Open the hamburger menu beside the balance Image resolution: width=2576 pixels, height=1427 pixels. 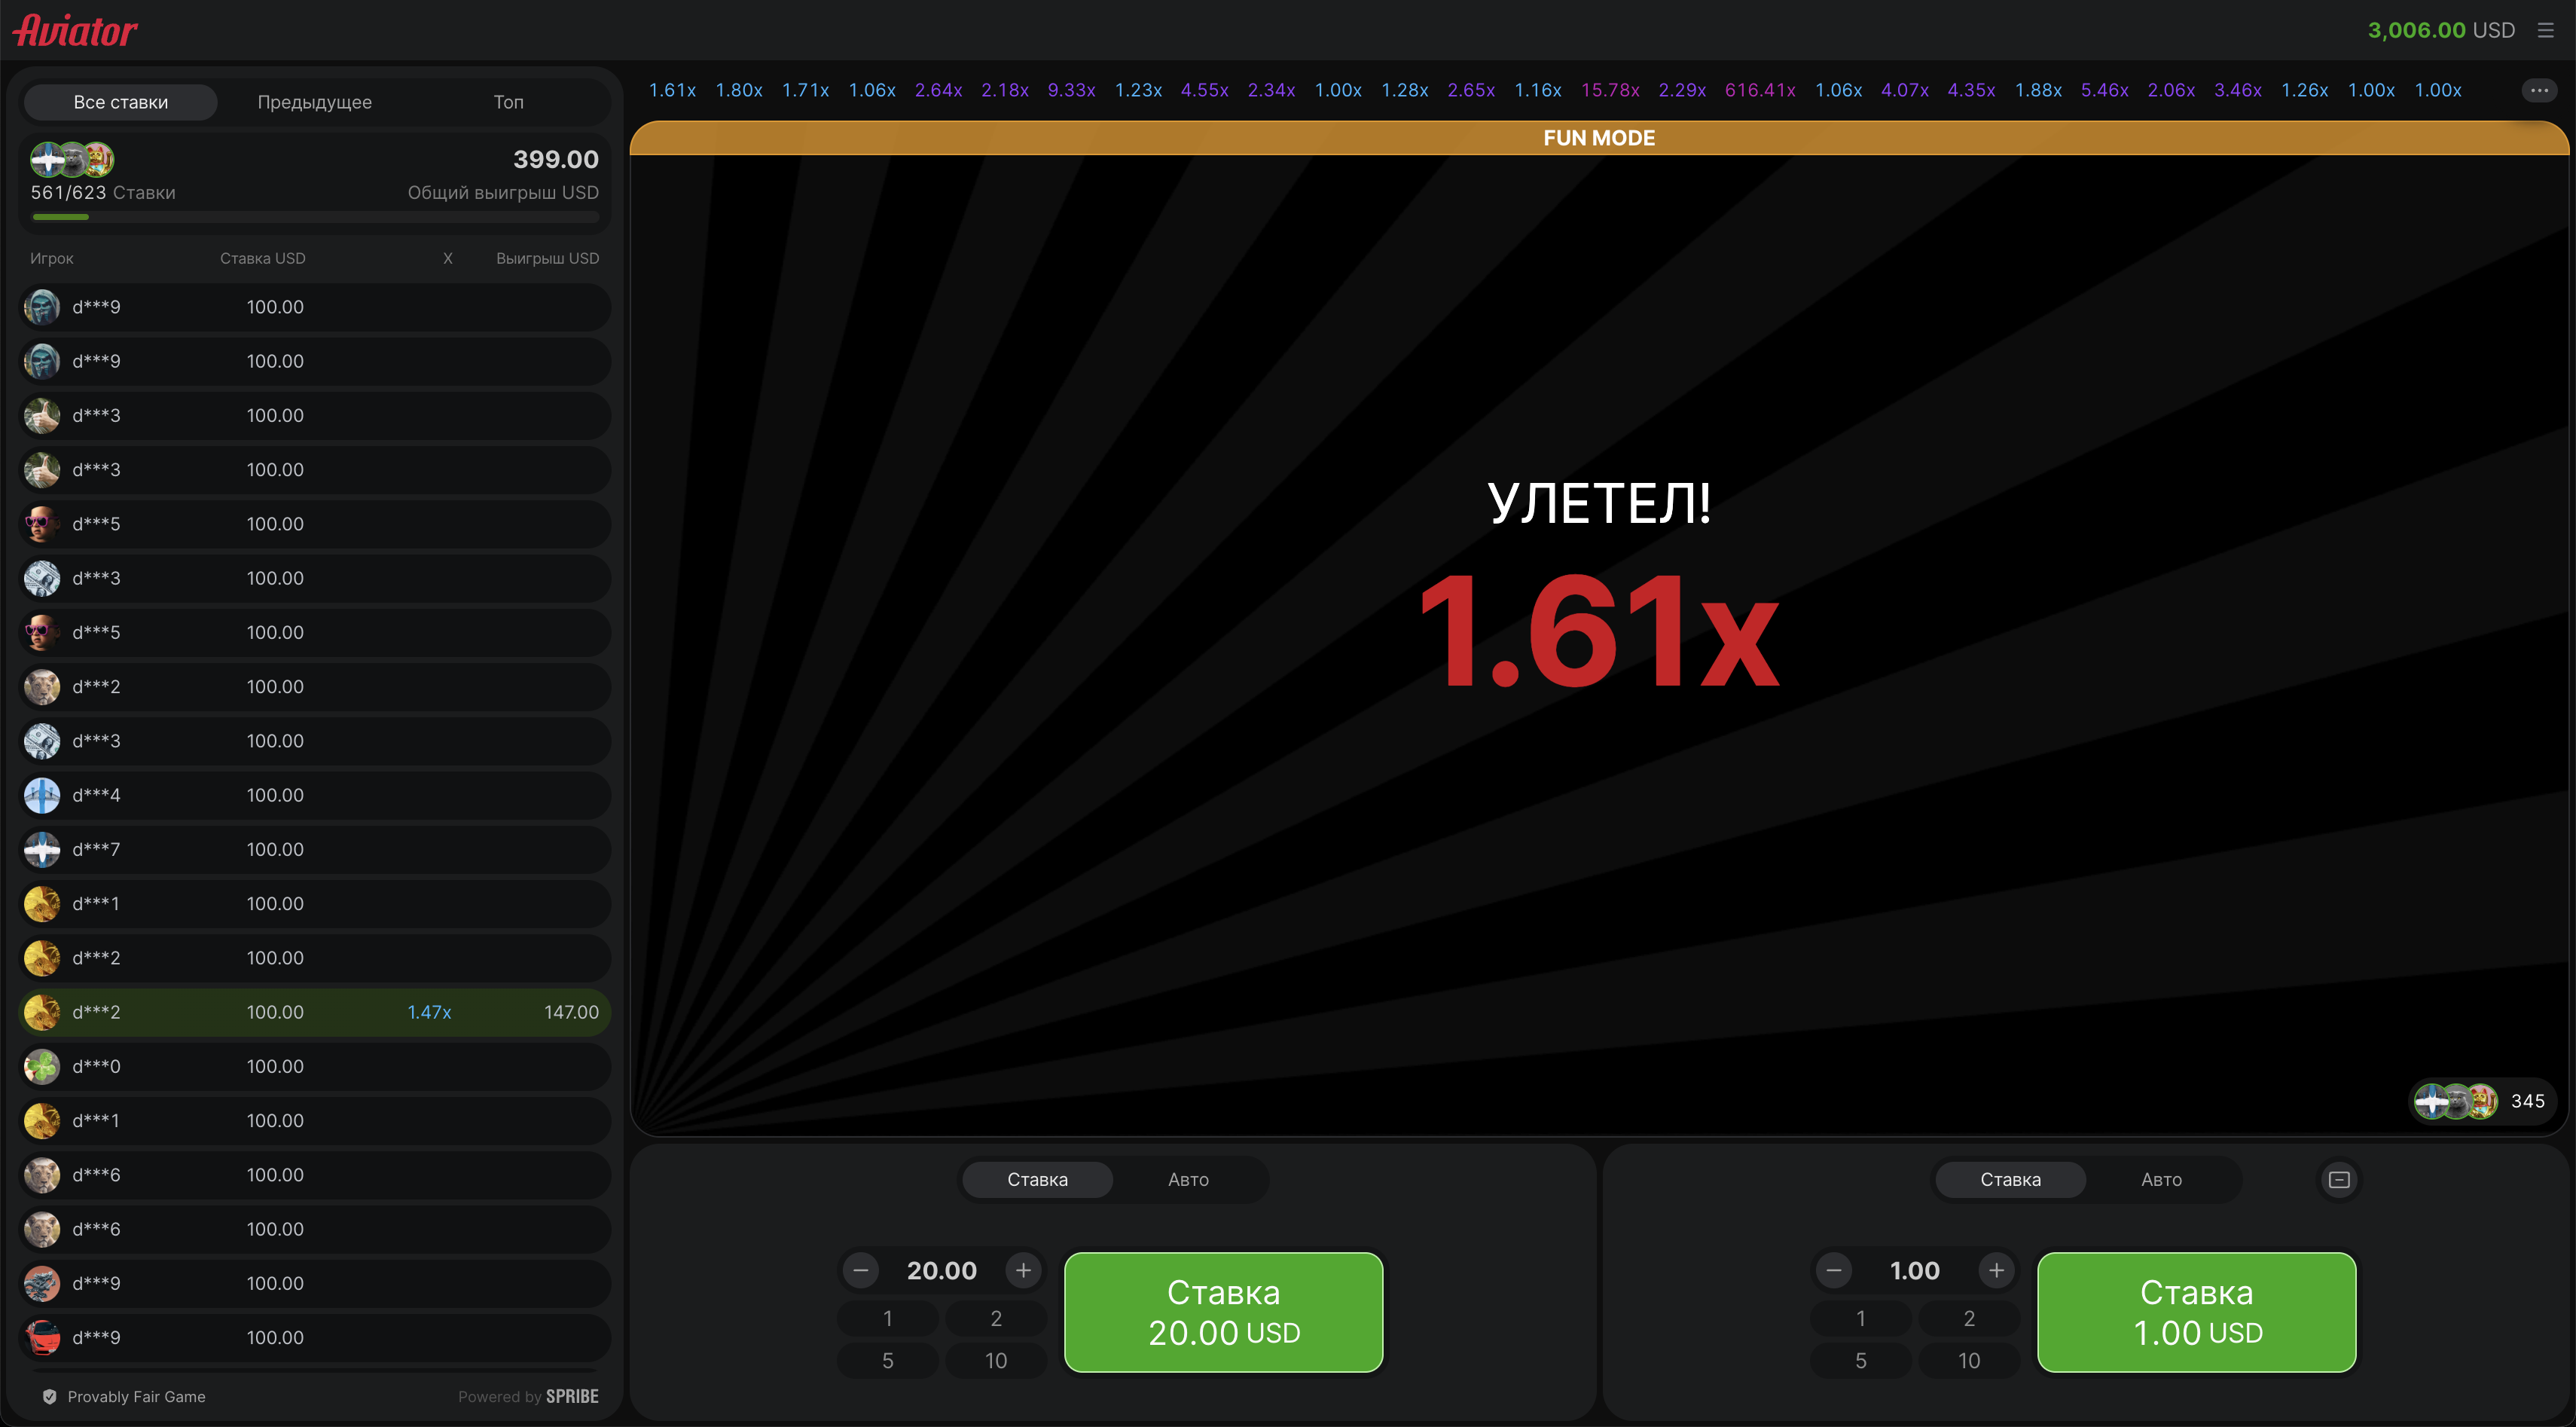(x=2545, y=30)
